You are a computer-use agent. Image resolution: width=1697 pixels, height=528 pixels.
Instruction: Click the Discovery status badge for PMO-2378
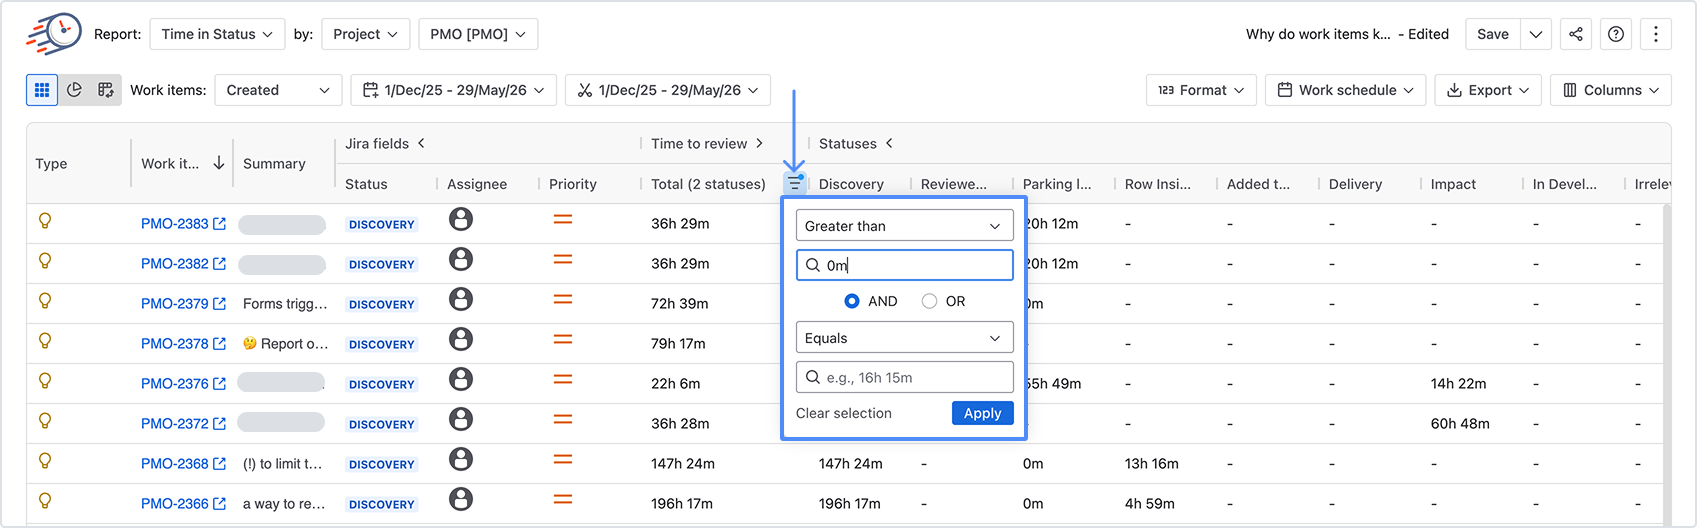(x=382, y=344)
